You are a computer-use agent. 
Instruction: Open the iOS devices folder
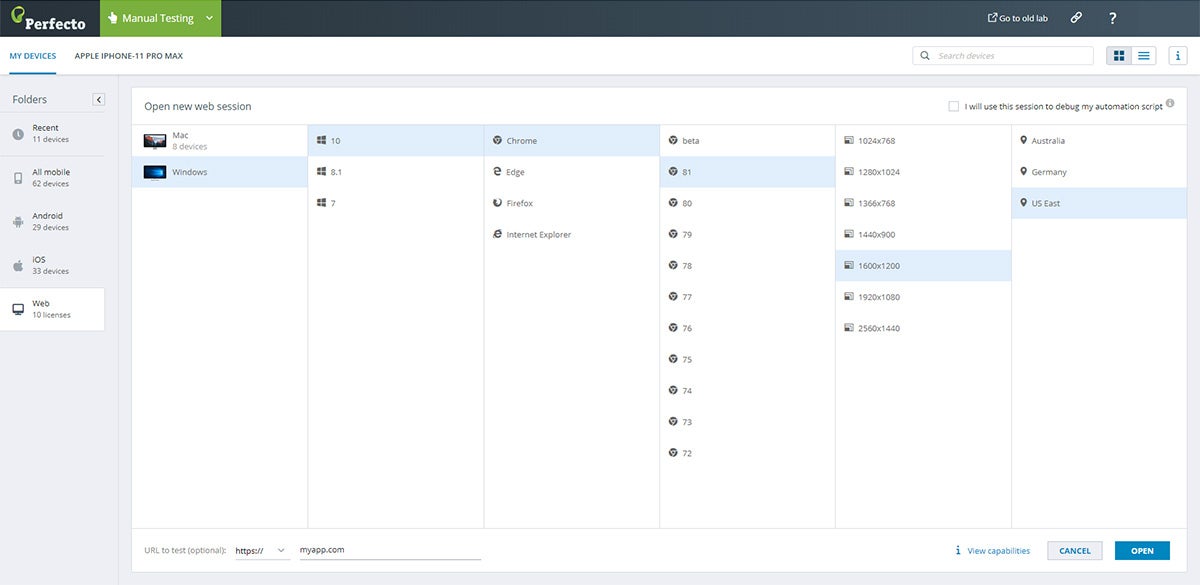pyautogui.click(x=40, y=264)
